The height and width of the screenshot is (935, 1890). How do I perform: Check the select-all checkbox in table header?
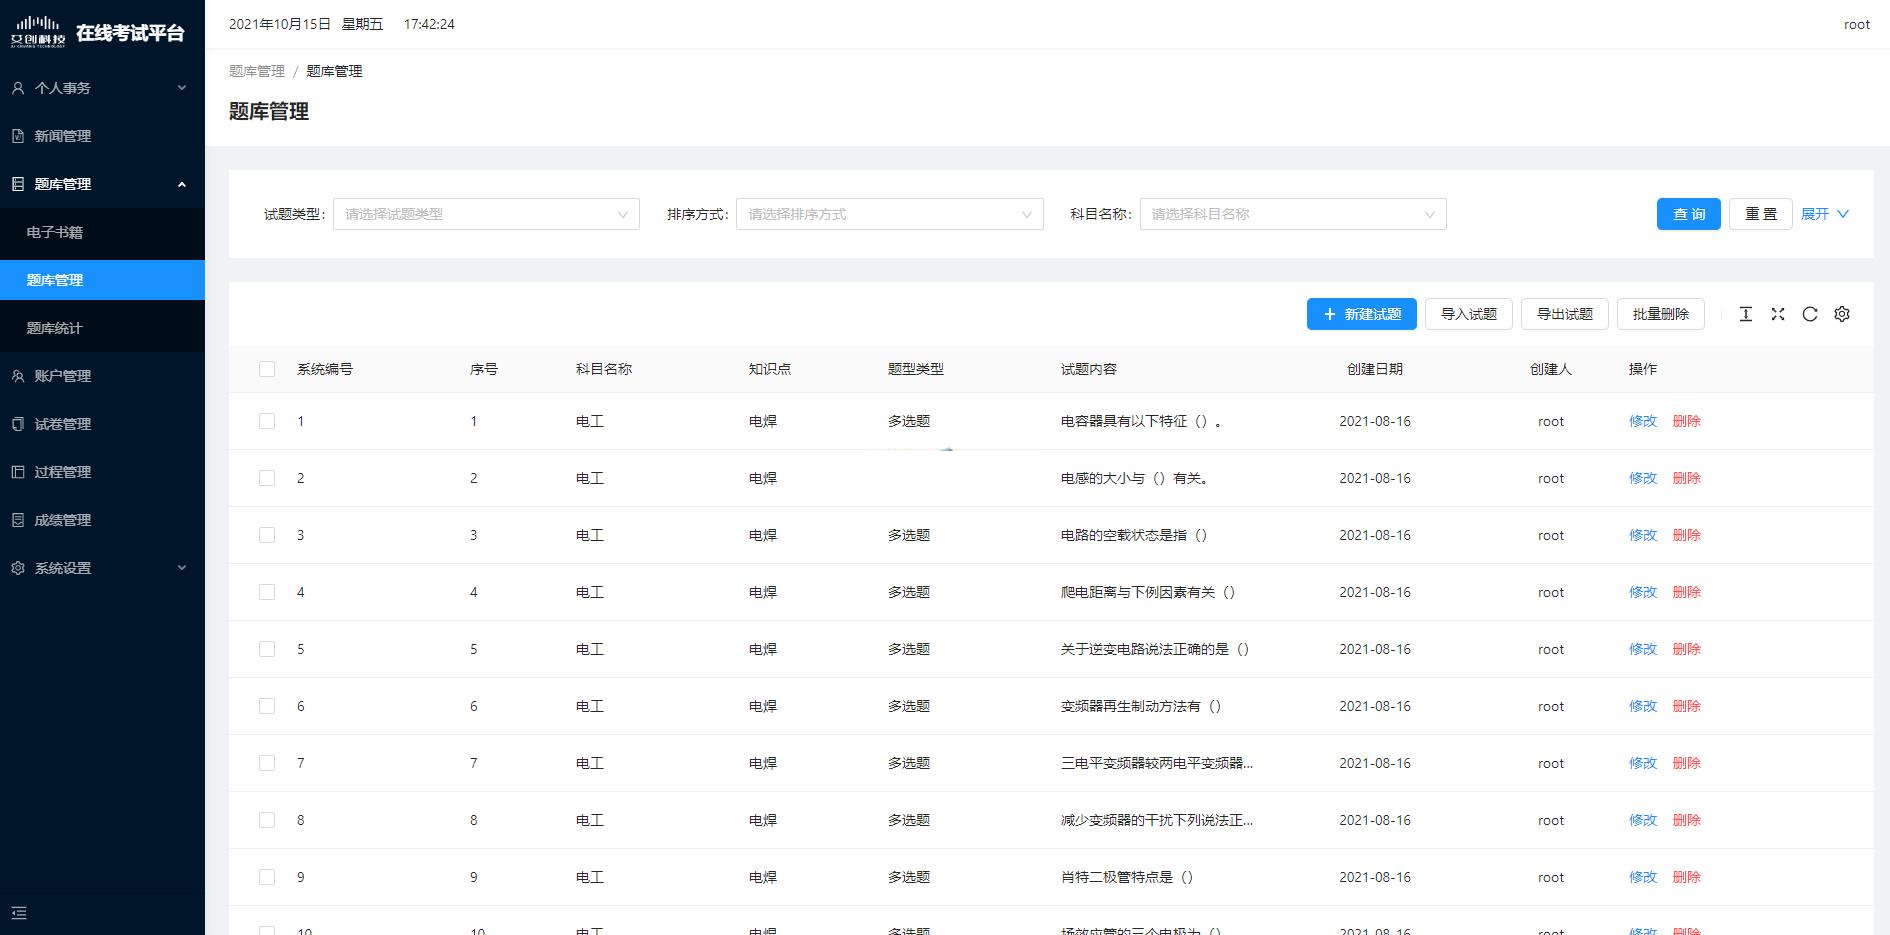click(267, 369)
